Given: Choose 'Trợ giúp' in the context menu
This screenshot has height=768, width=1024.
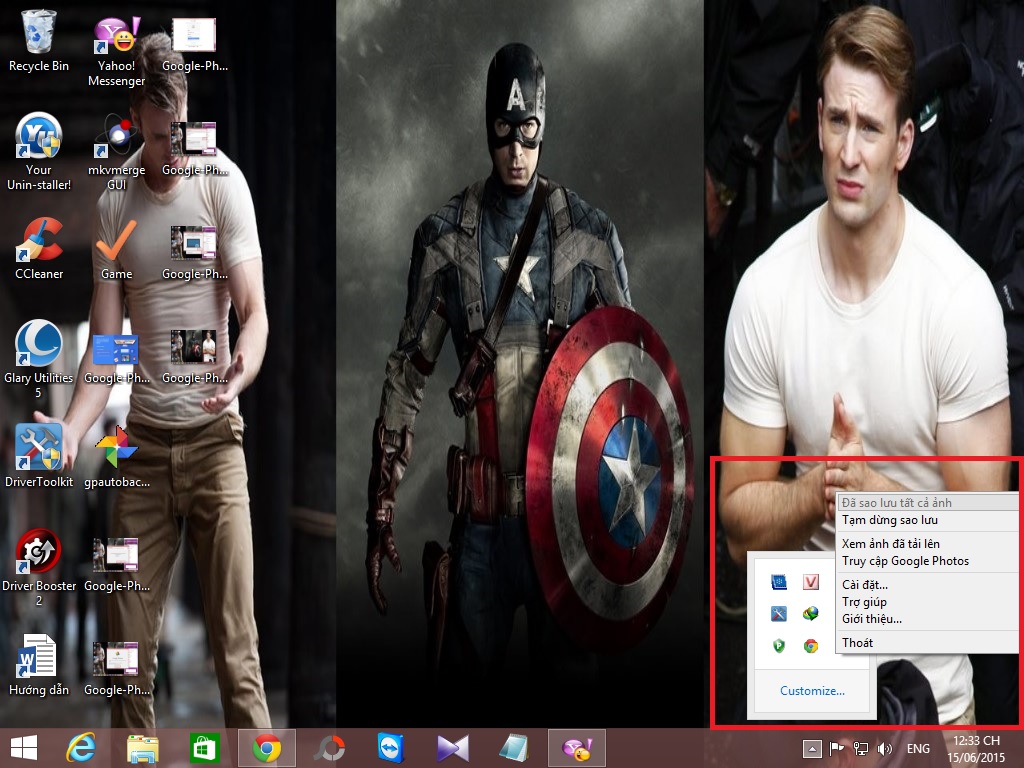Looking at the screenshot, I should (x=864, y=602).
